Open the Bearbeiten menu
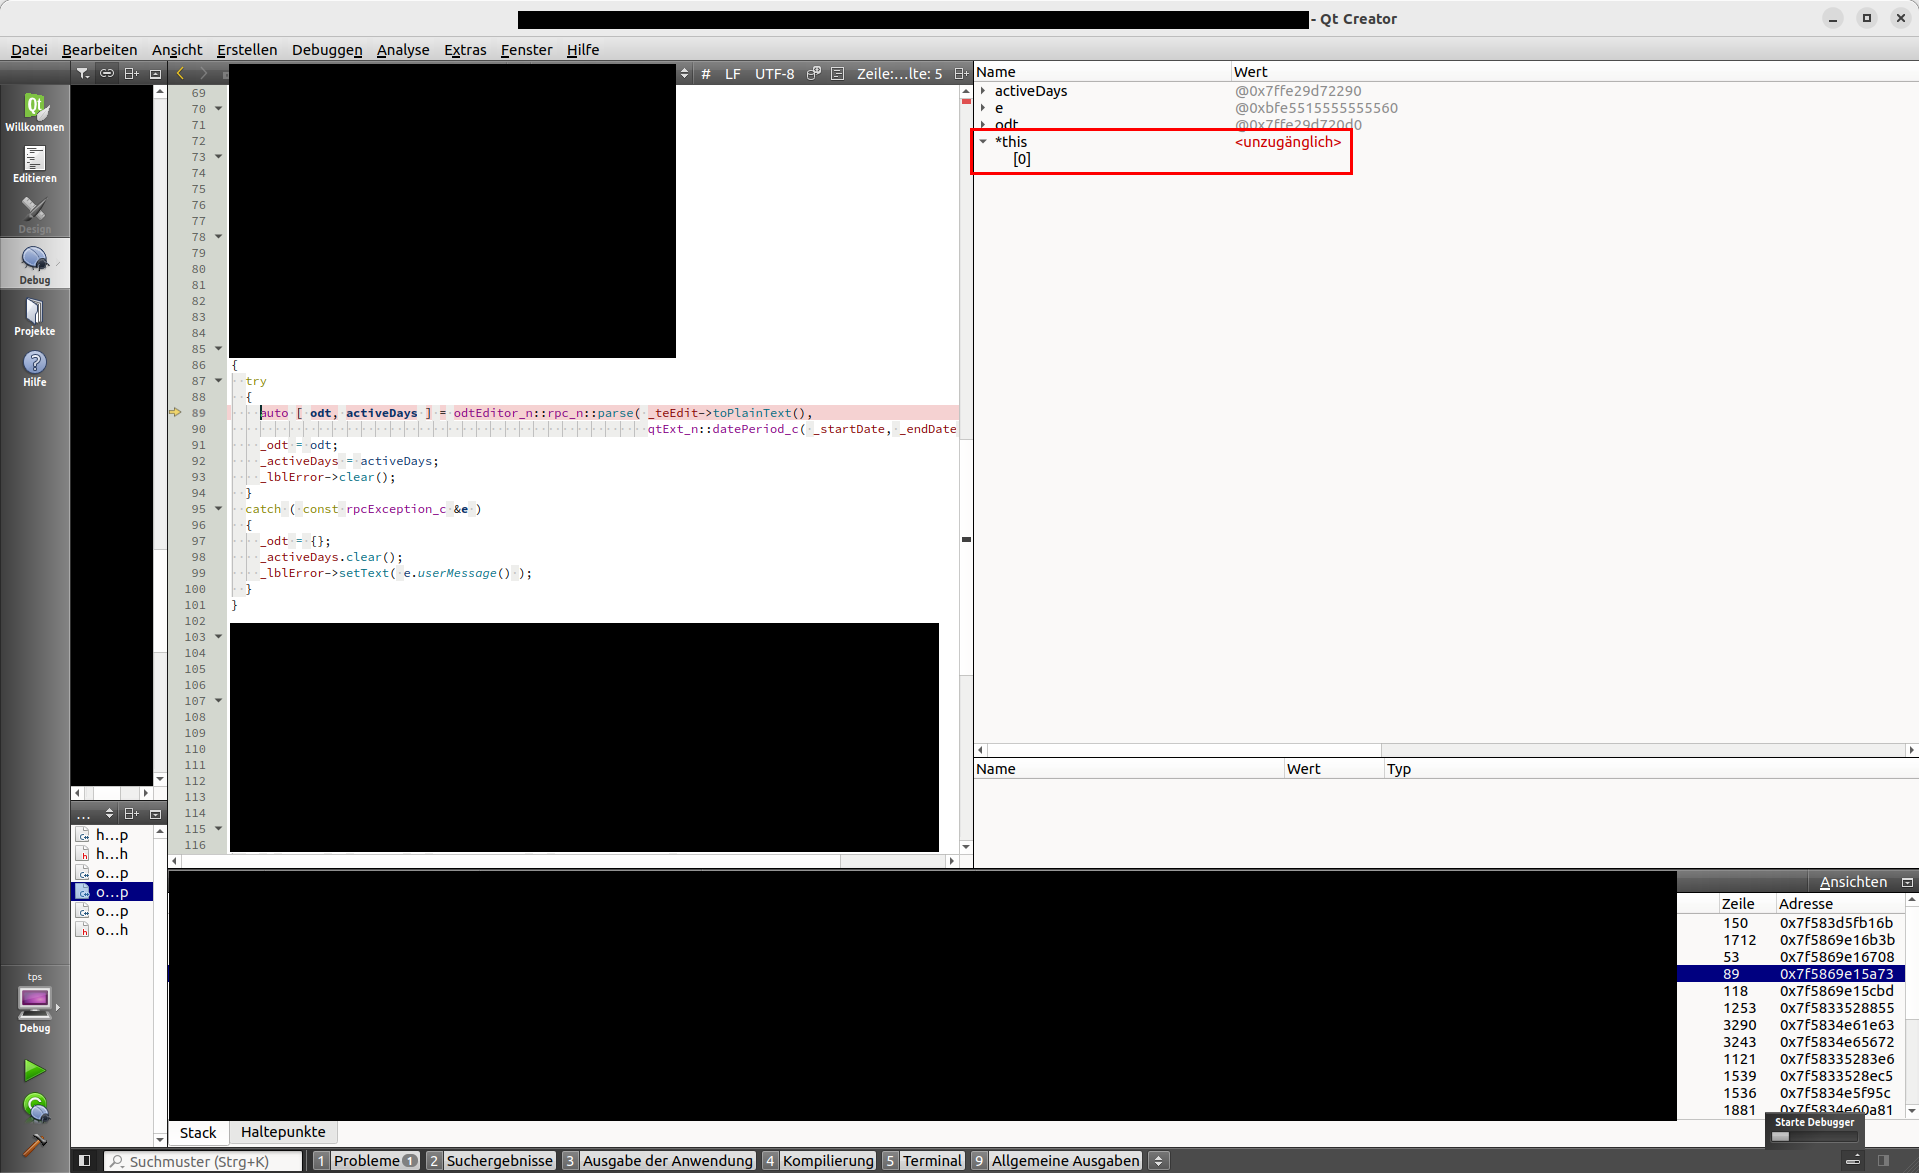1919x1173 pixels. pyautogui.click(x=100, y=50)
